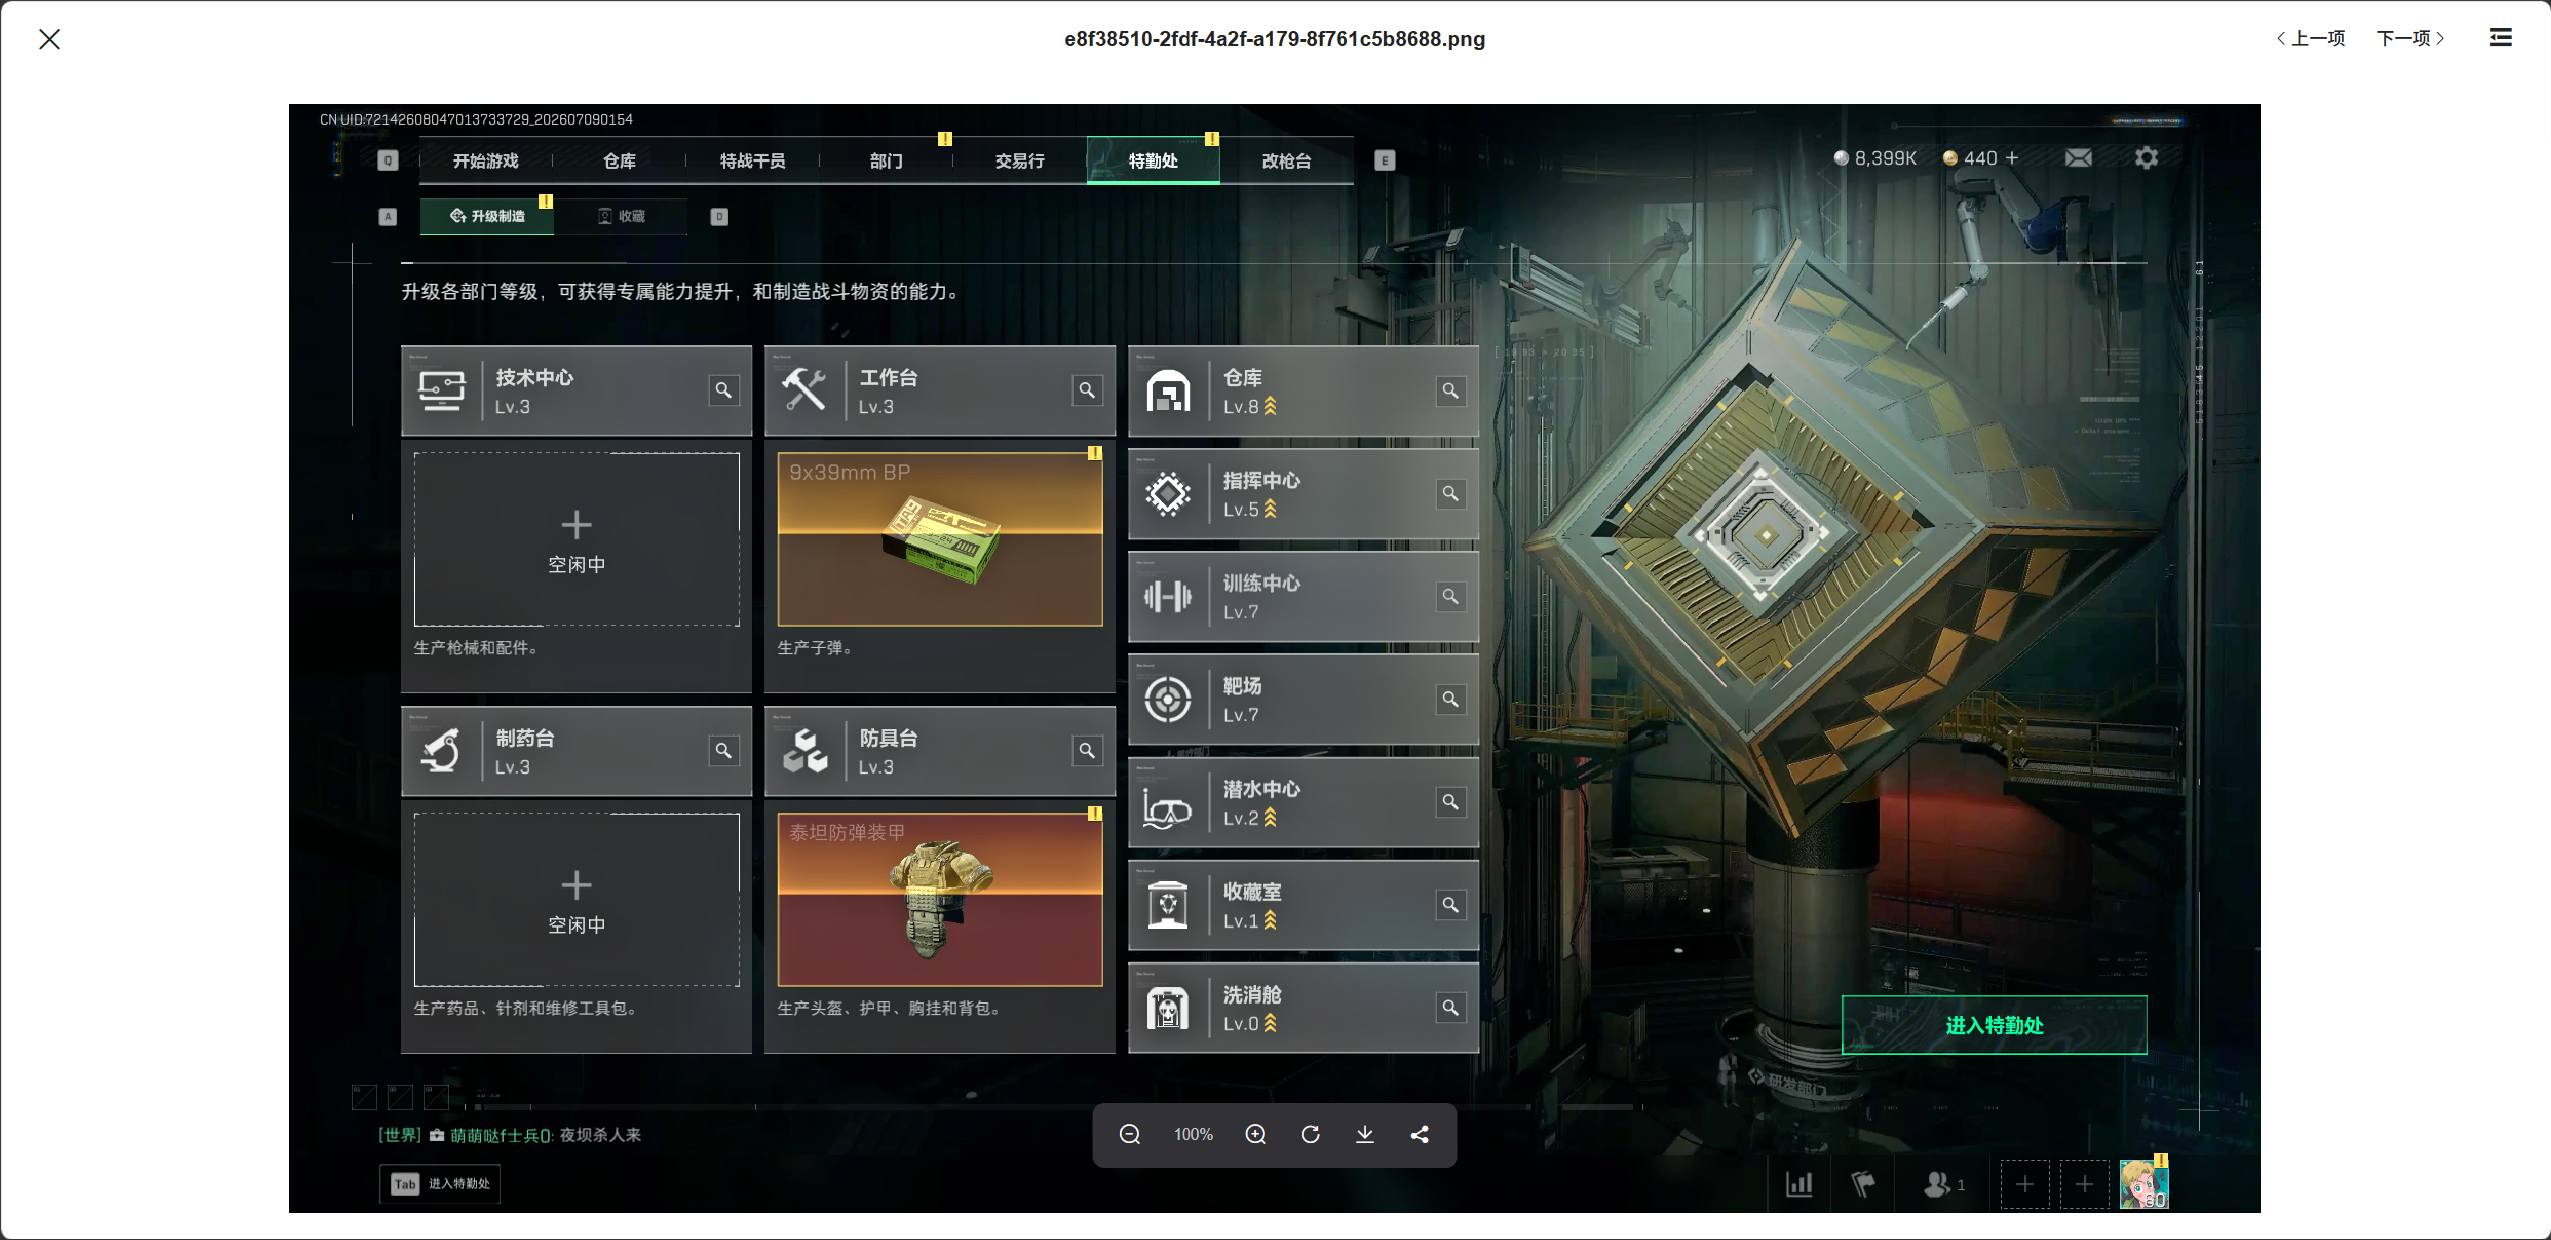Inspect 技术中心 details with the magnifier icon
Screen dimensions: 2551x1240
point(723,390)
